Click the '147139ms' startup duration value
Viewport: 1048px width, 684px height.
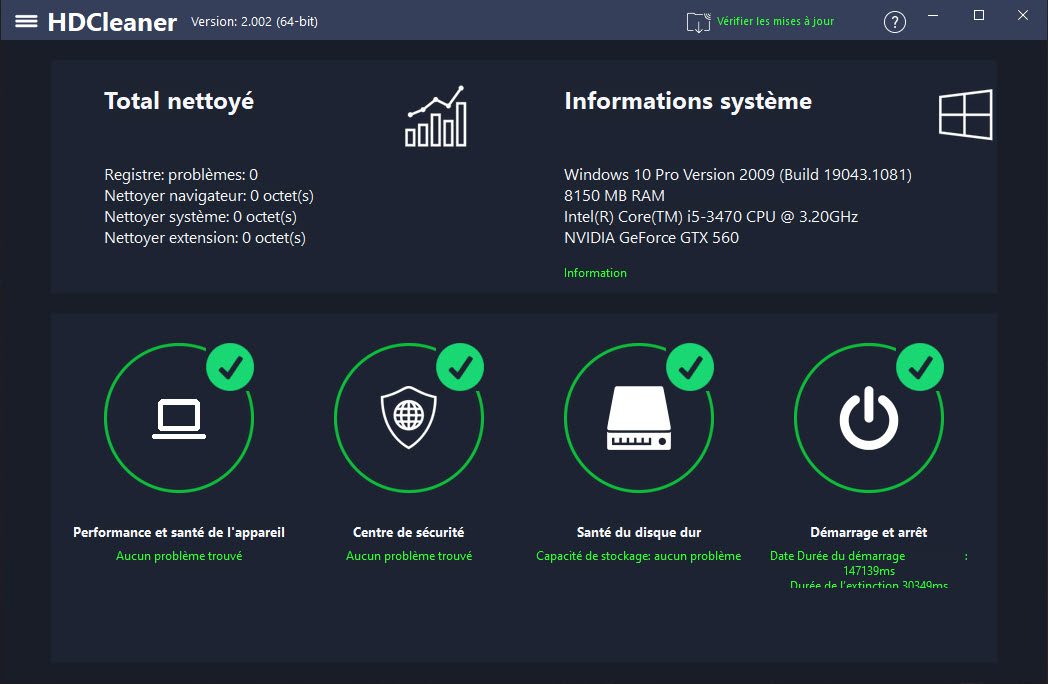click(869, 571)
